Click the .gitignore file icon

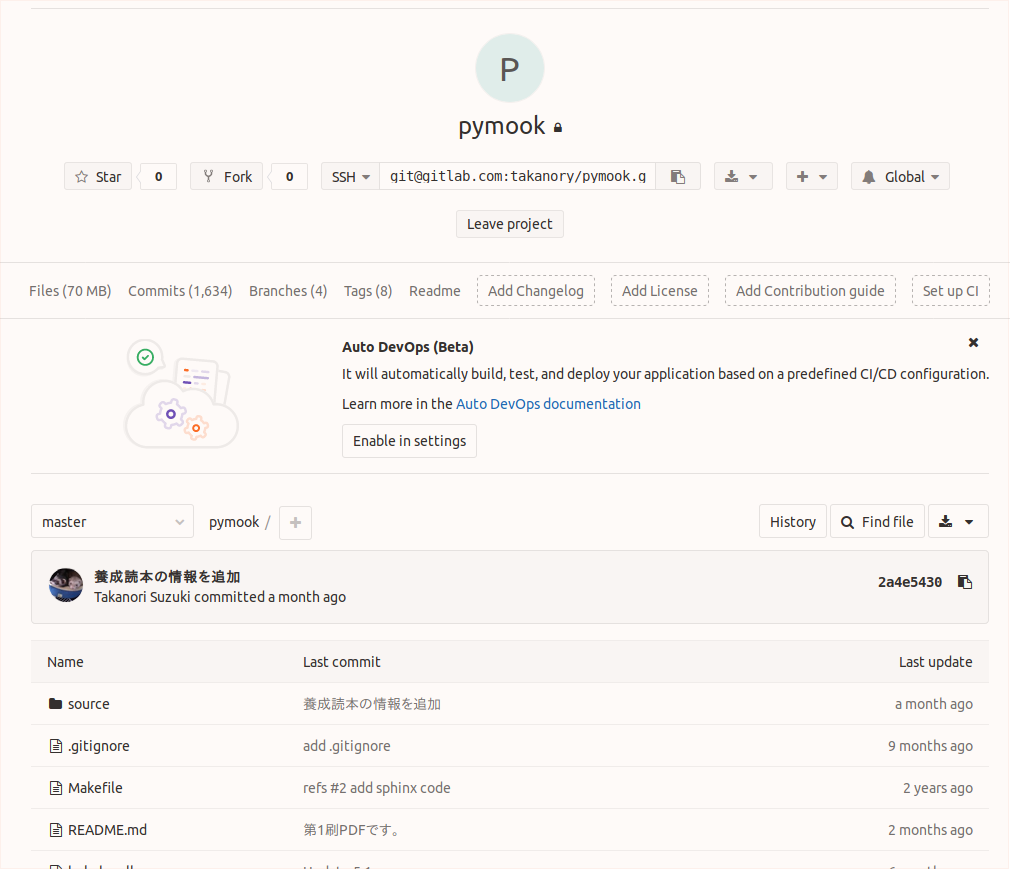56,746
